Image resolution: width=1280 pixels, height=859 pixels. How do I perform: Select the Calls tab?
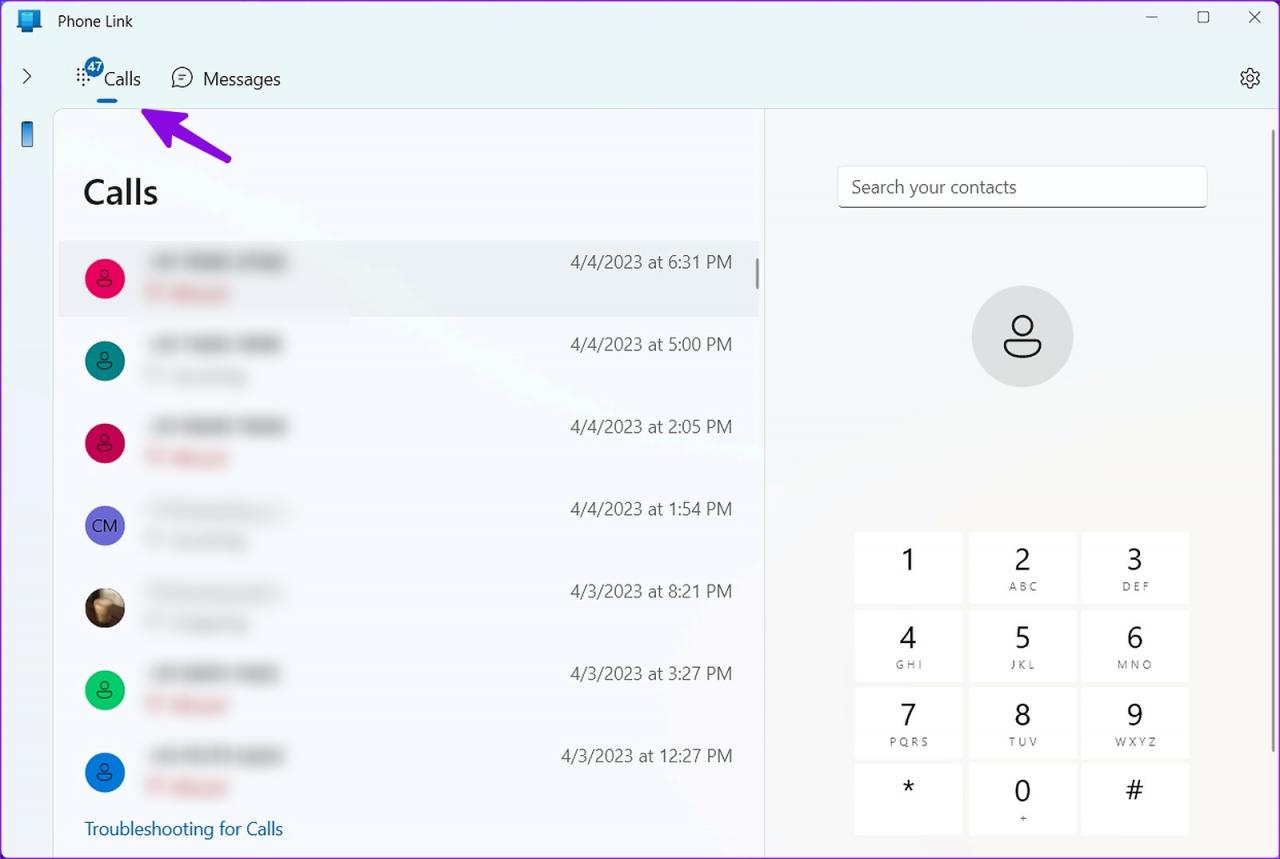[110, 79]
